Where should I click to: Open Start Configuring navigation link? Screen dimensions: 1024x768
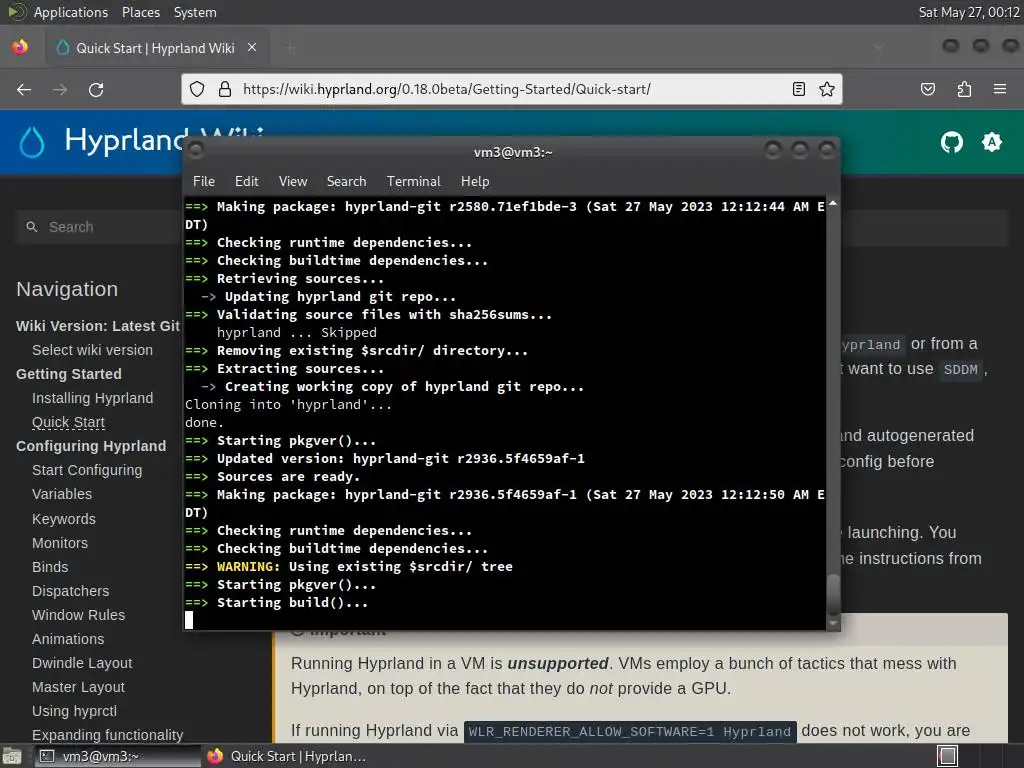coord(87,470)
